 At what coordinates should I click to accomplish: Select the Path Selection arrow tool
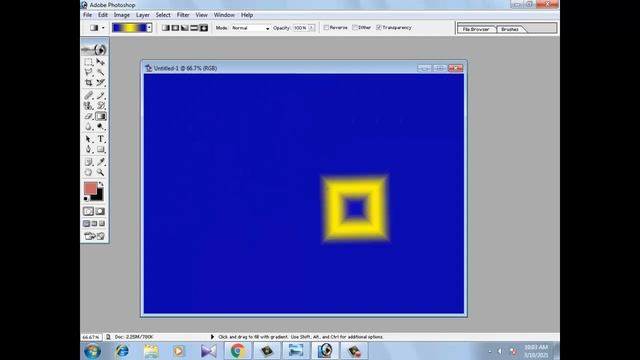89,139
